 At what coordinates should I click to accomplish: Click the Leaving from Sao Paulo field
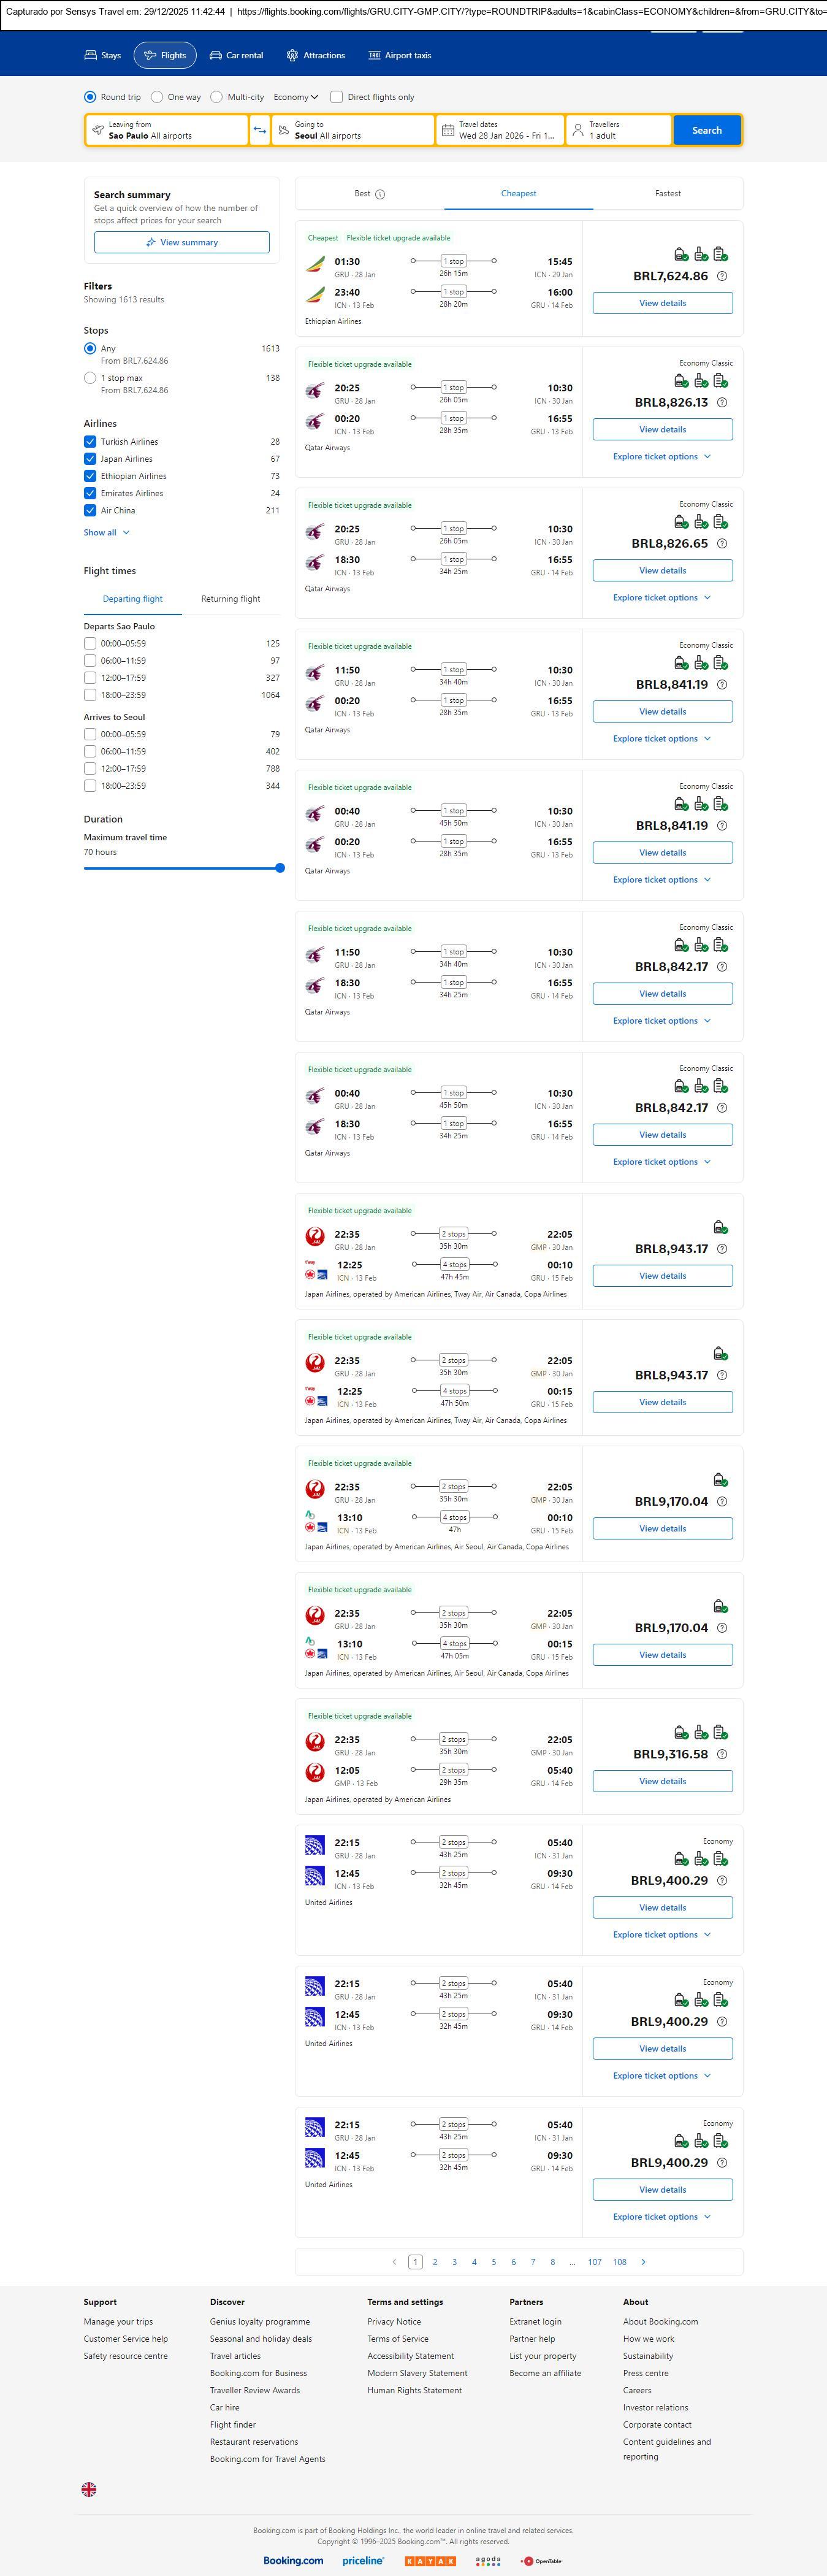[x=167, y=130]
